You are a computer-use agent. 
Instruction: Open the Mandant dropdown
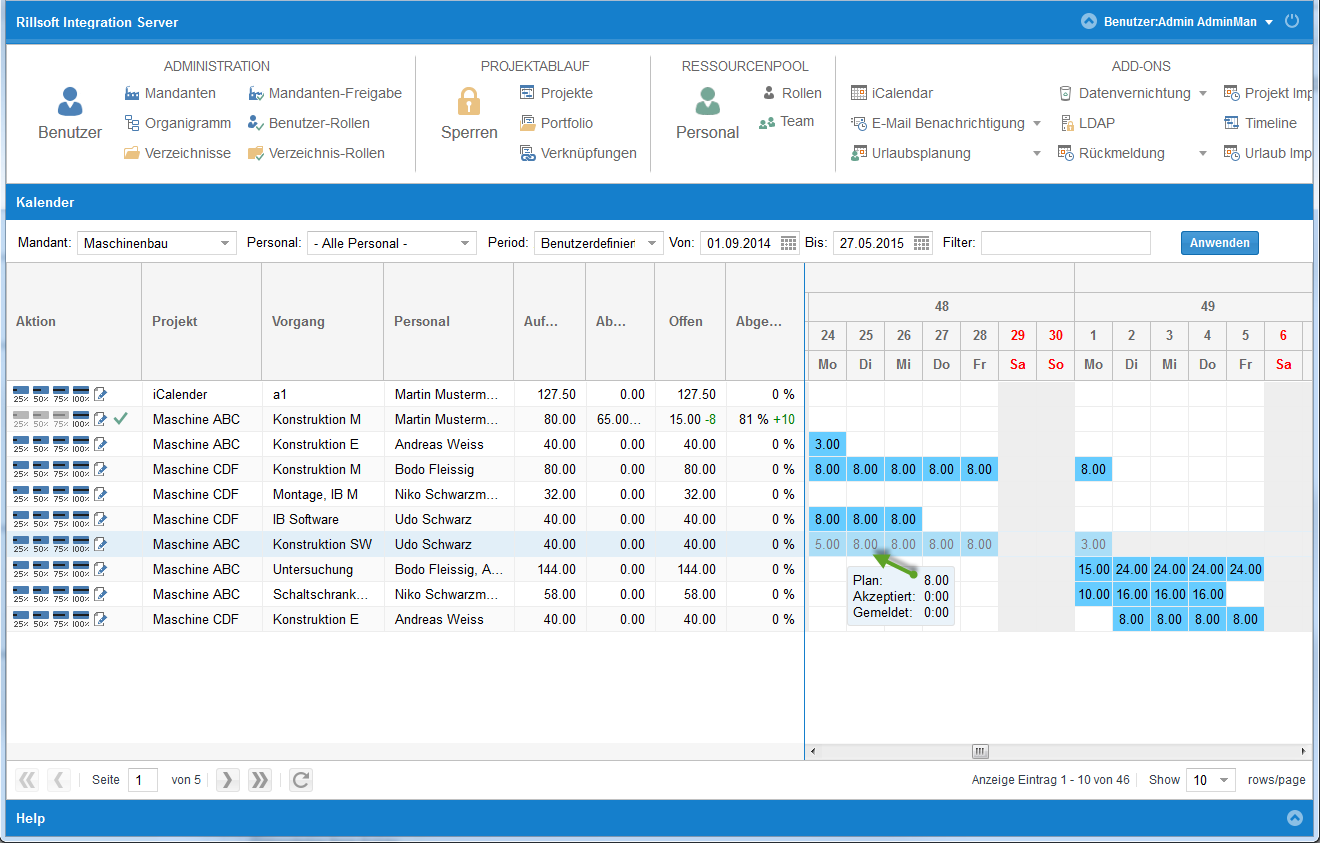pos(156,243)
